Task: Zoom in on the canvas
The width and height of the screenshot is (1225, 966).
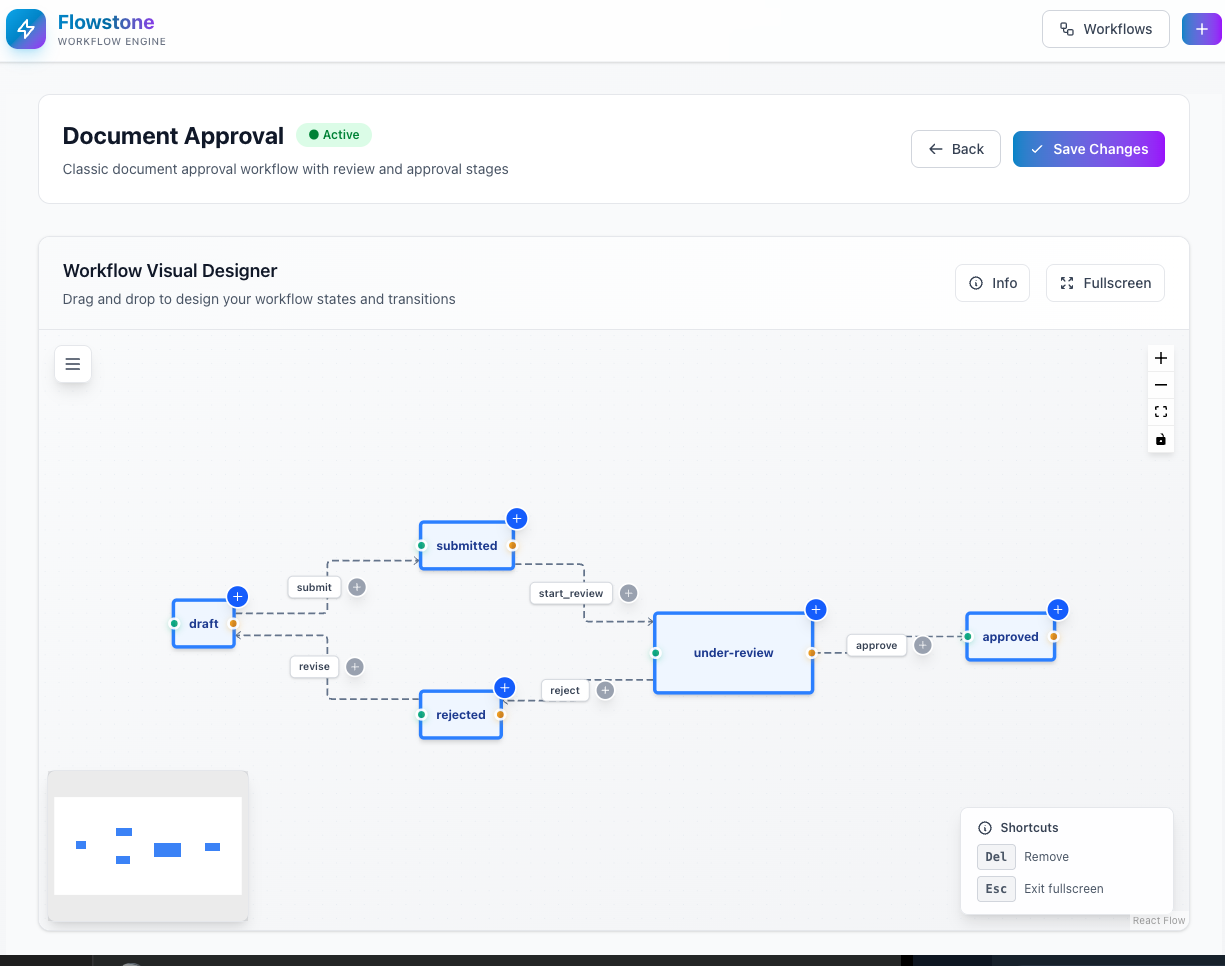Action: point(1161,358)
